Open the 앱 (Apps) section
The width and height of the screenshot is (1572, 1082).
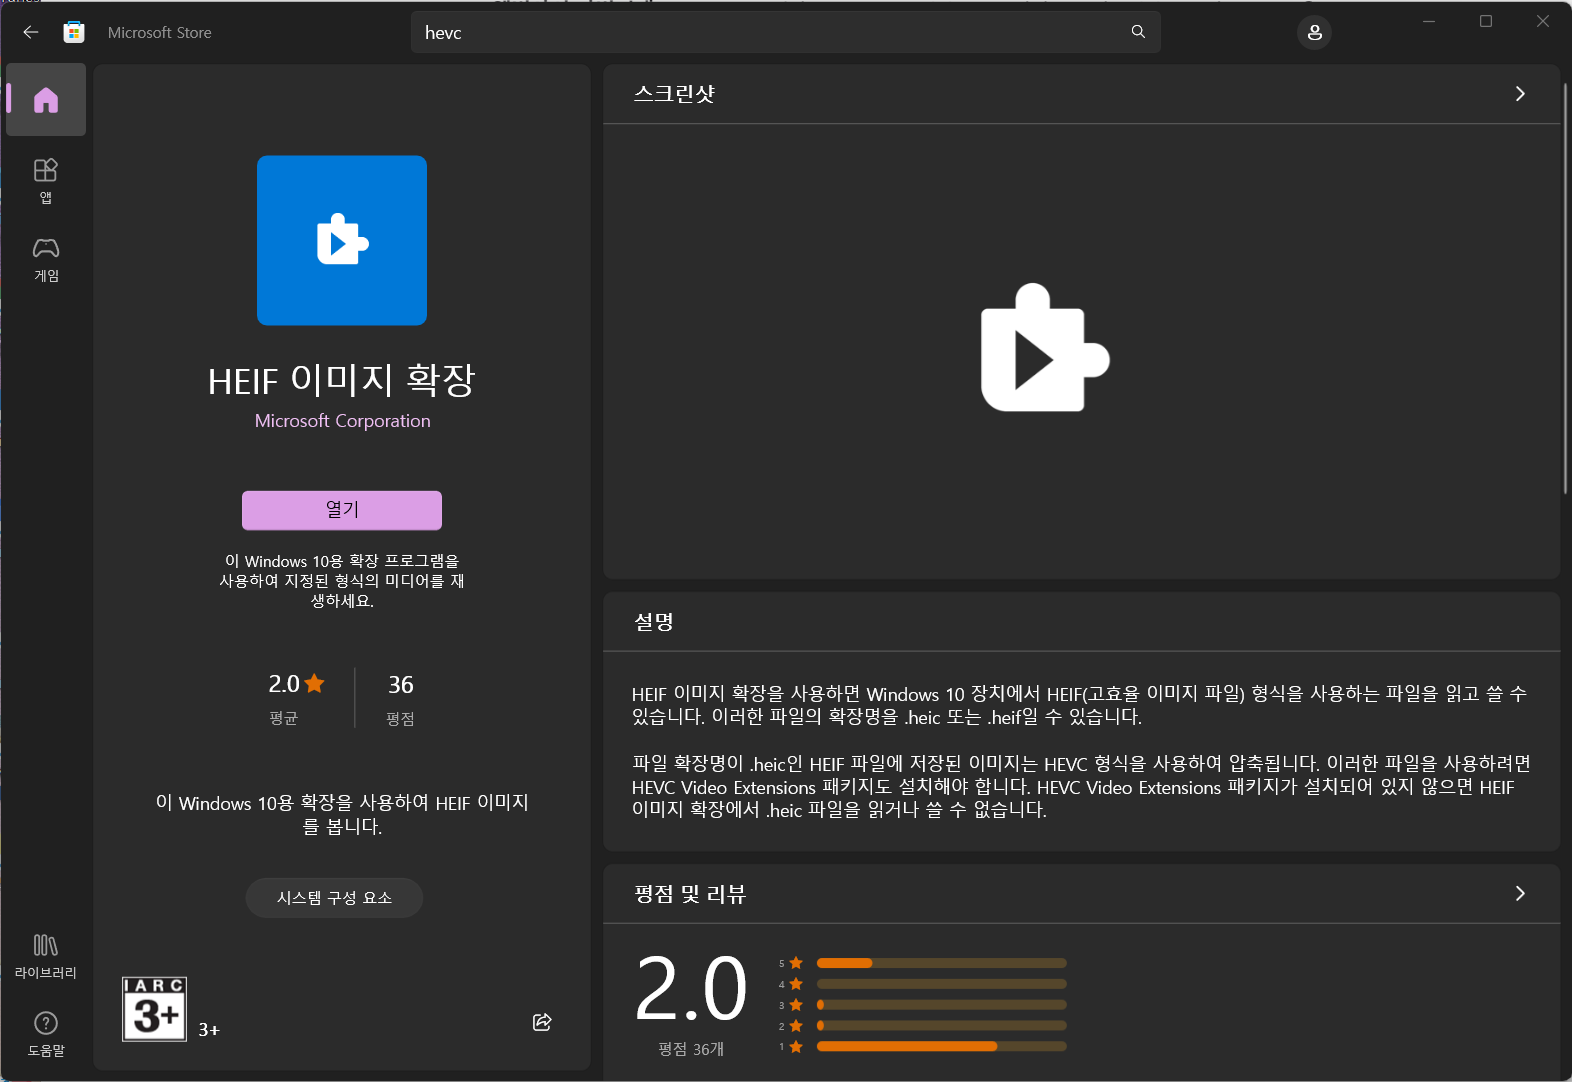[x=46, y=181]
